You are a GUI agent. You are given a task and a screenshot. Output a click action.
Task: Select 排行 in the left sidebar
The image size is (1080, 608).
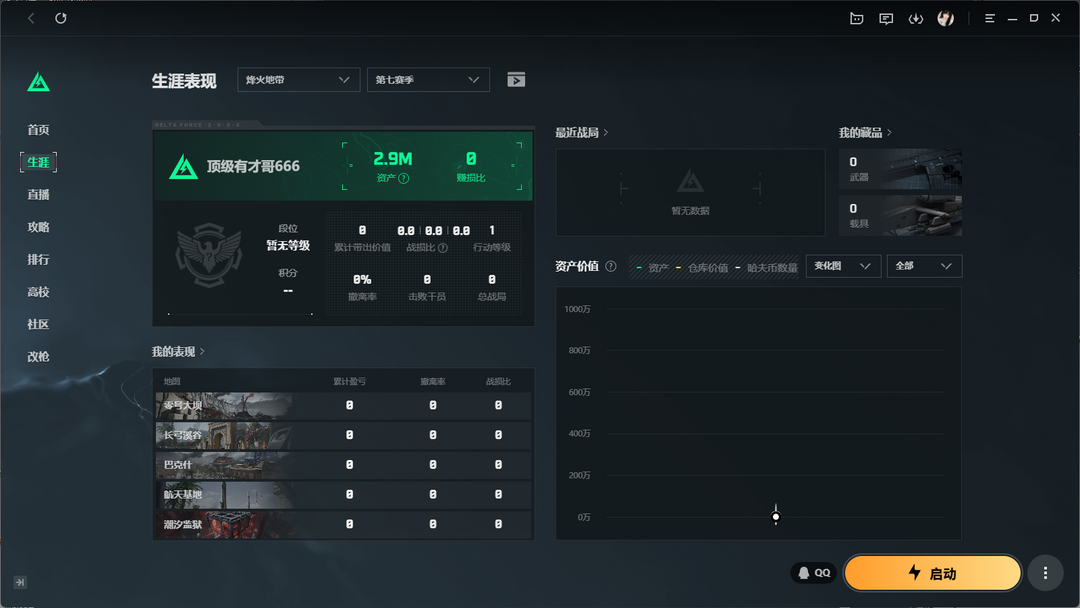pyautogui.click(x=38, y=260)
